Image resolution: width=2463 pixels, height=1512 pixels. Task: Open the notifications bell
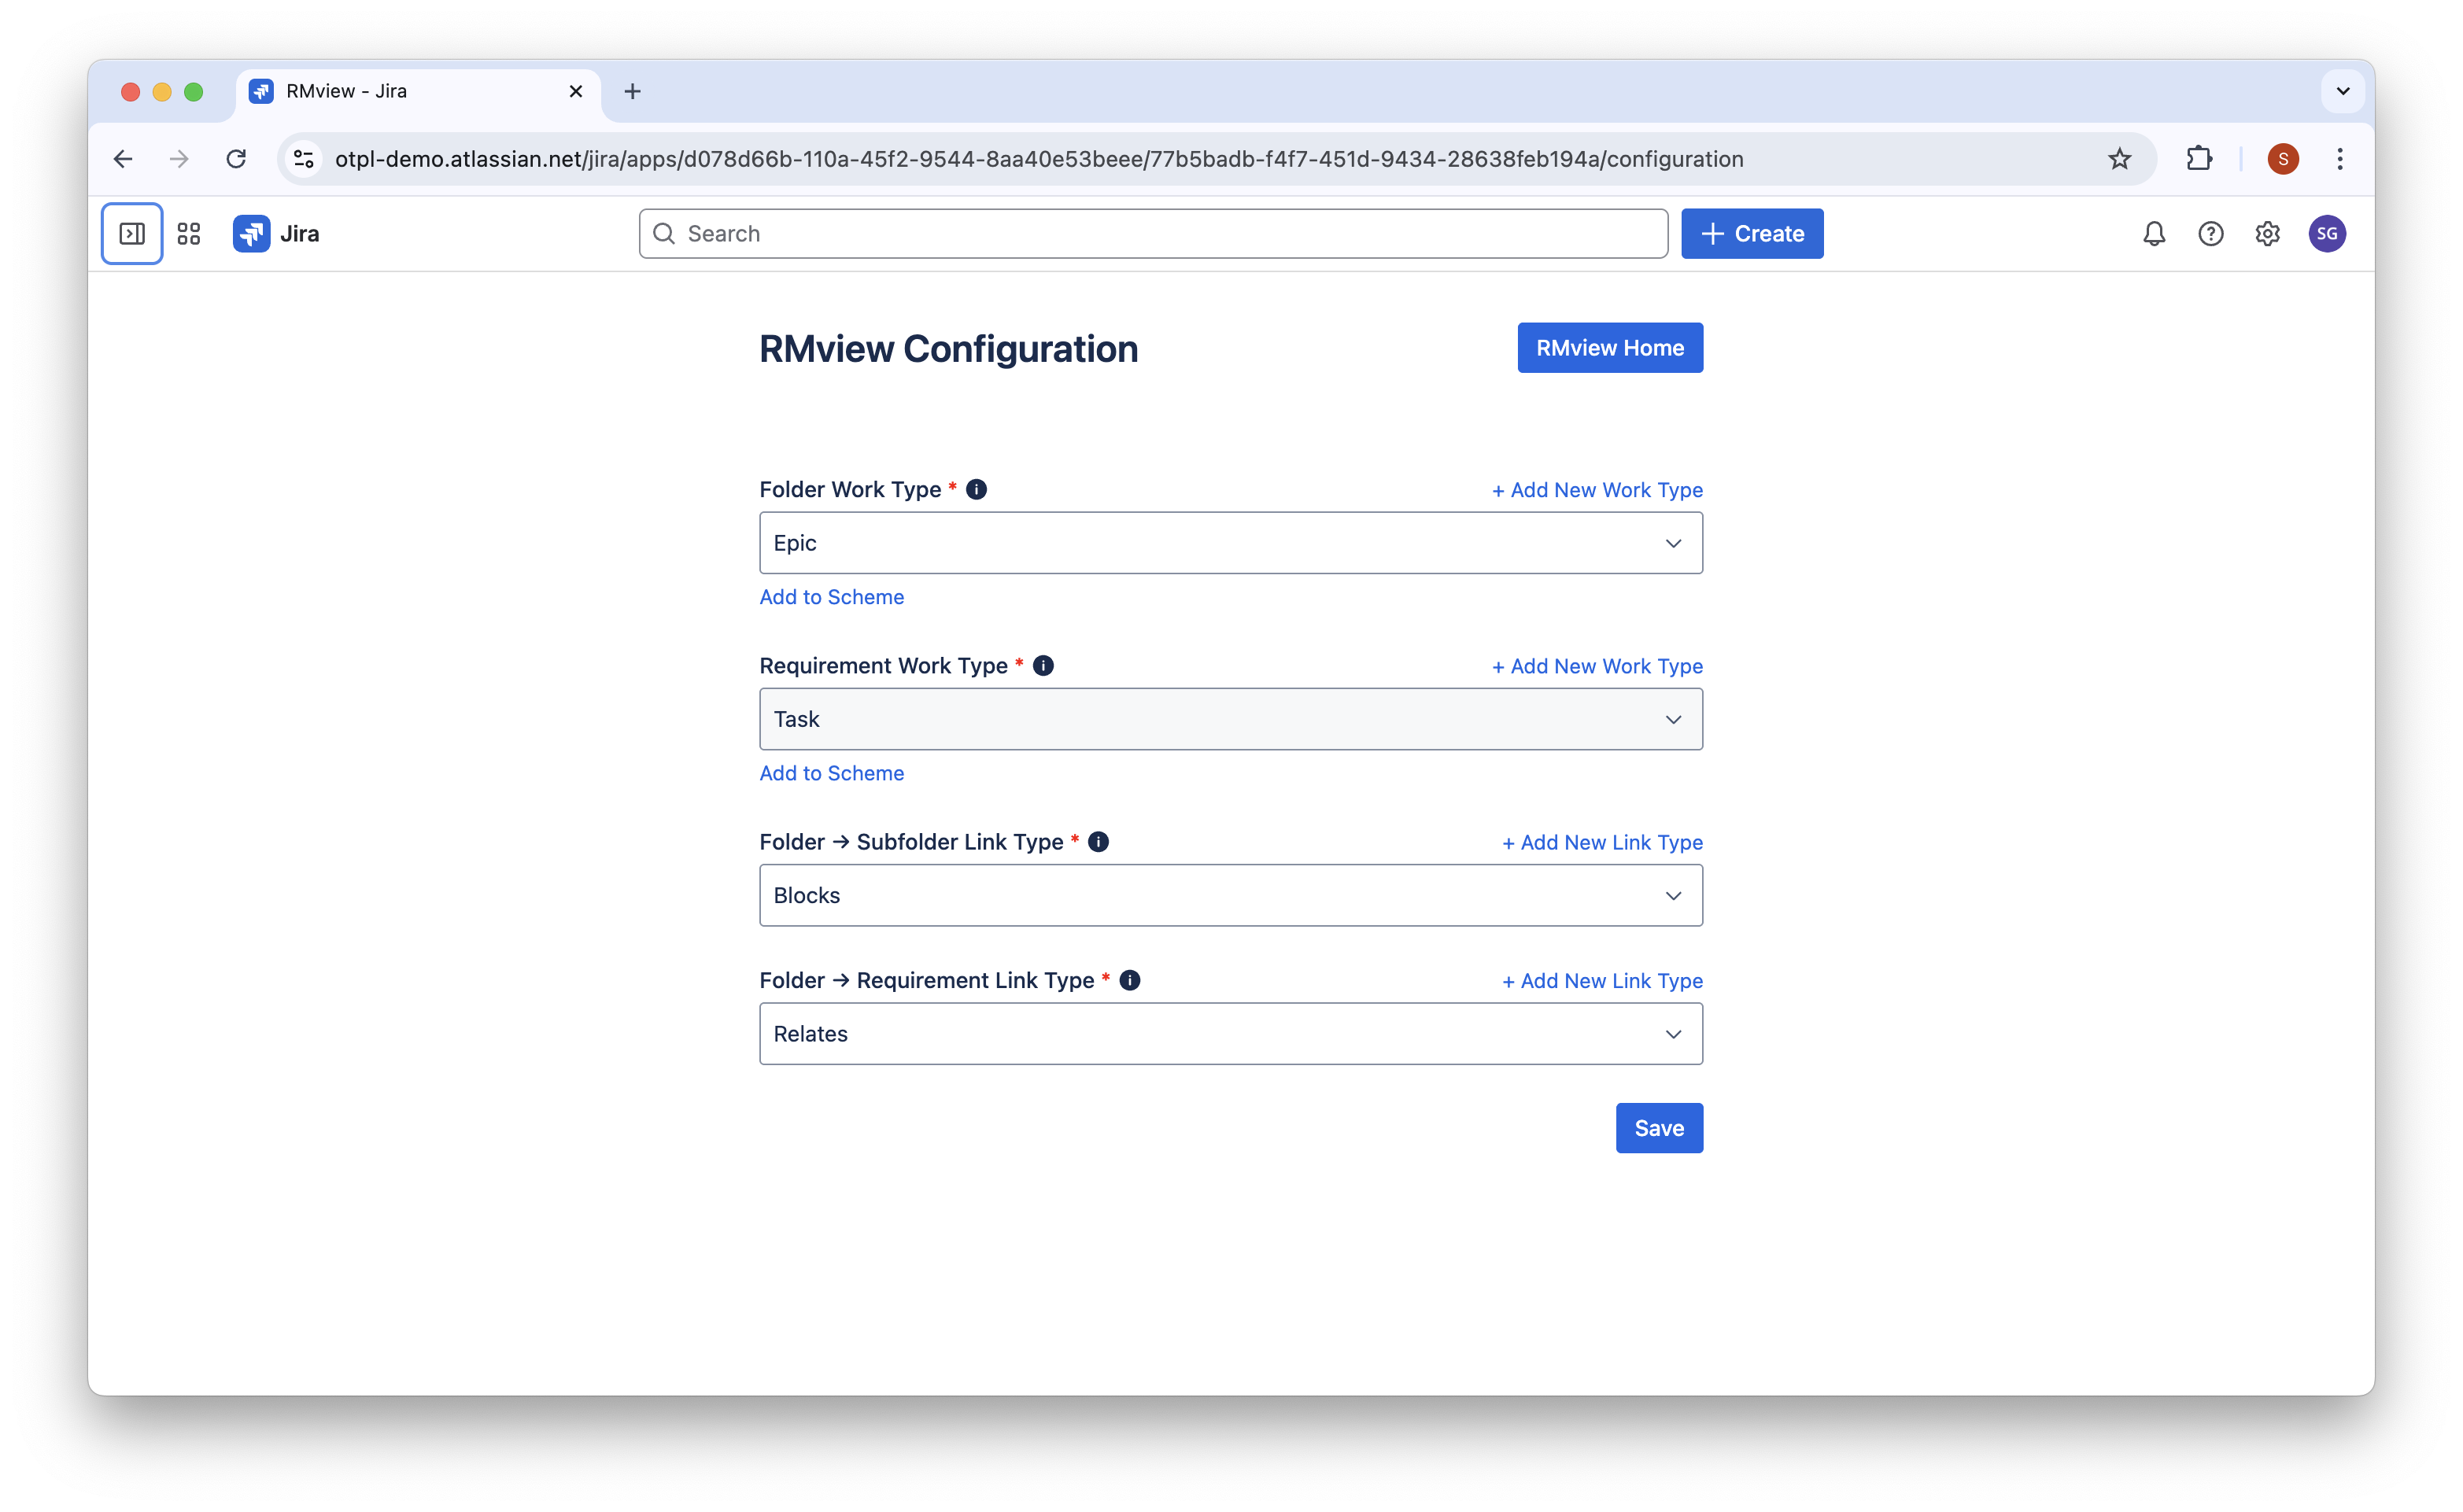(2154, 234)
